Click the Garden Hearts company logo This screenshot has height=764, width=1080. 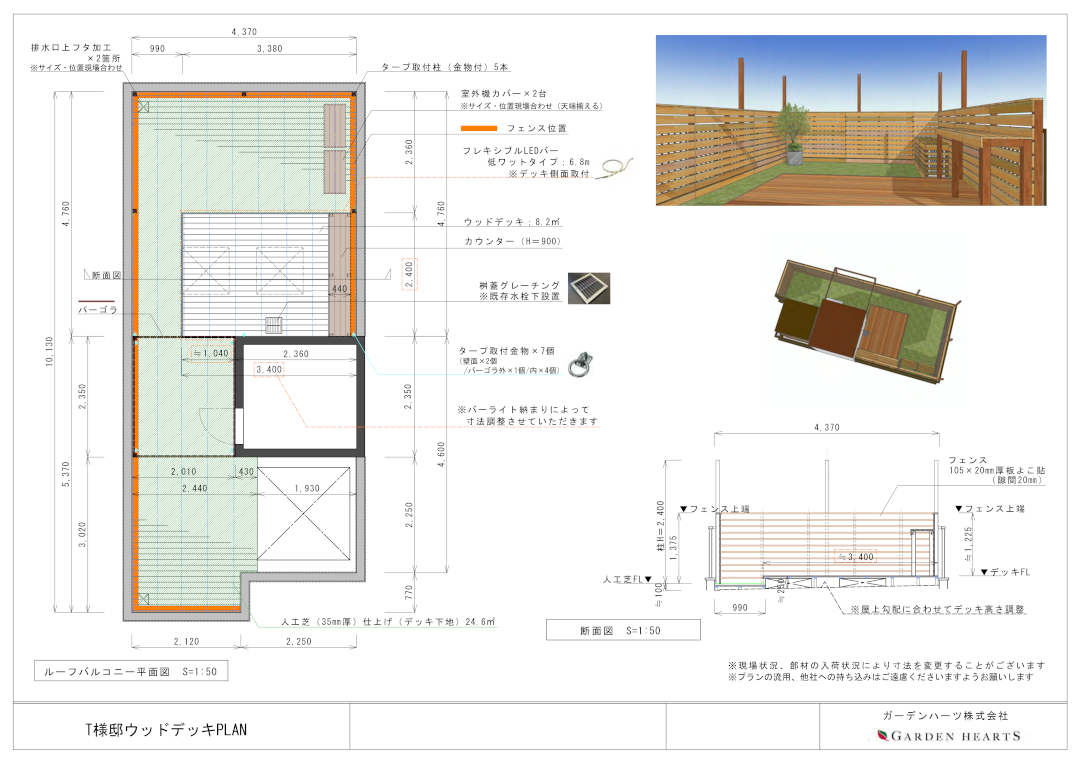click(948, 736)
